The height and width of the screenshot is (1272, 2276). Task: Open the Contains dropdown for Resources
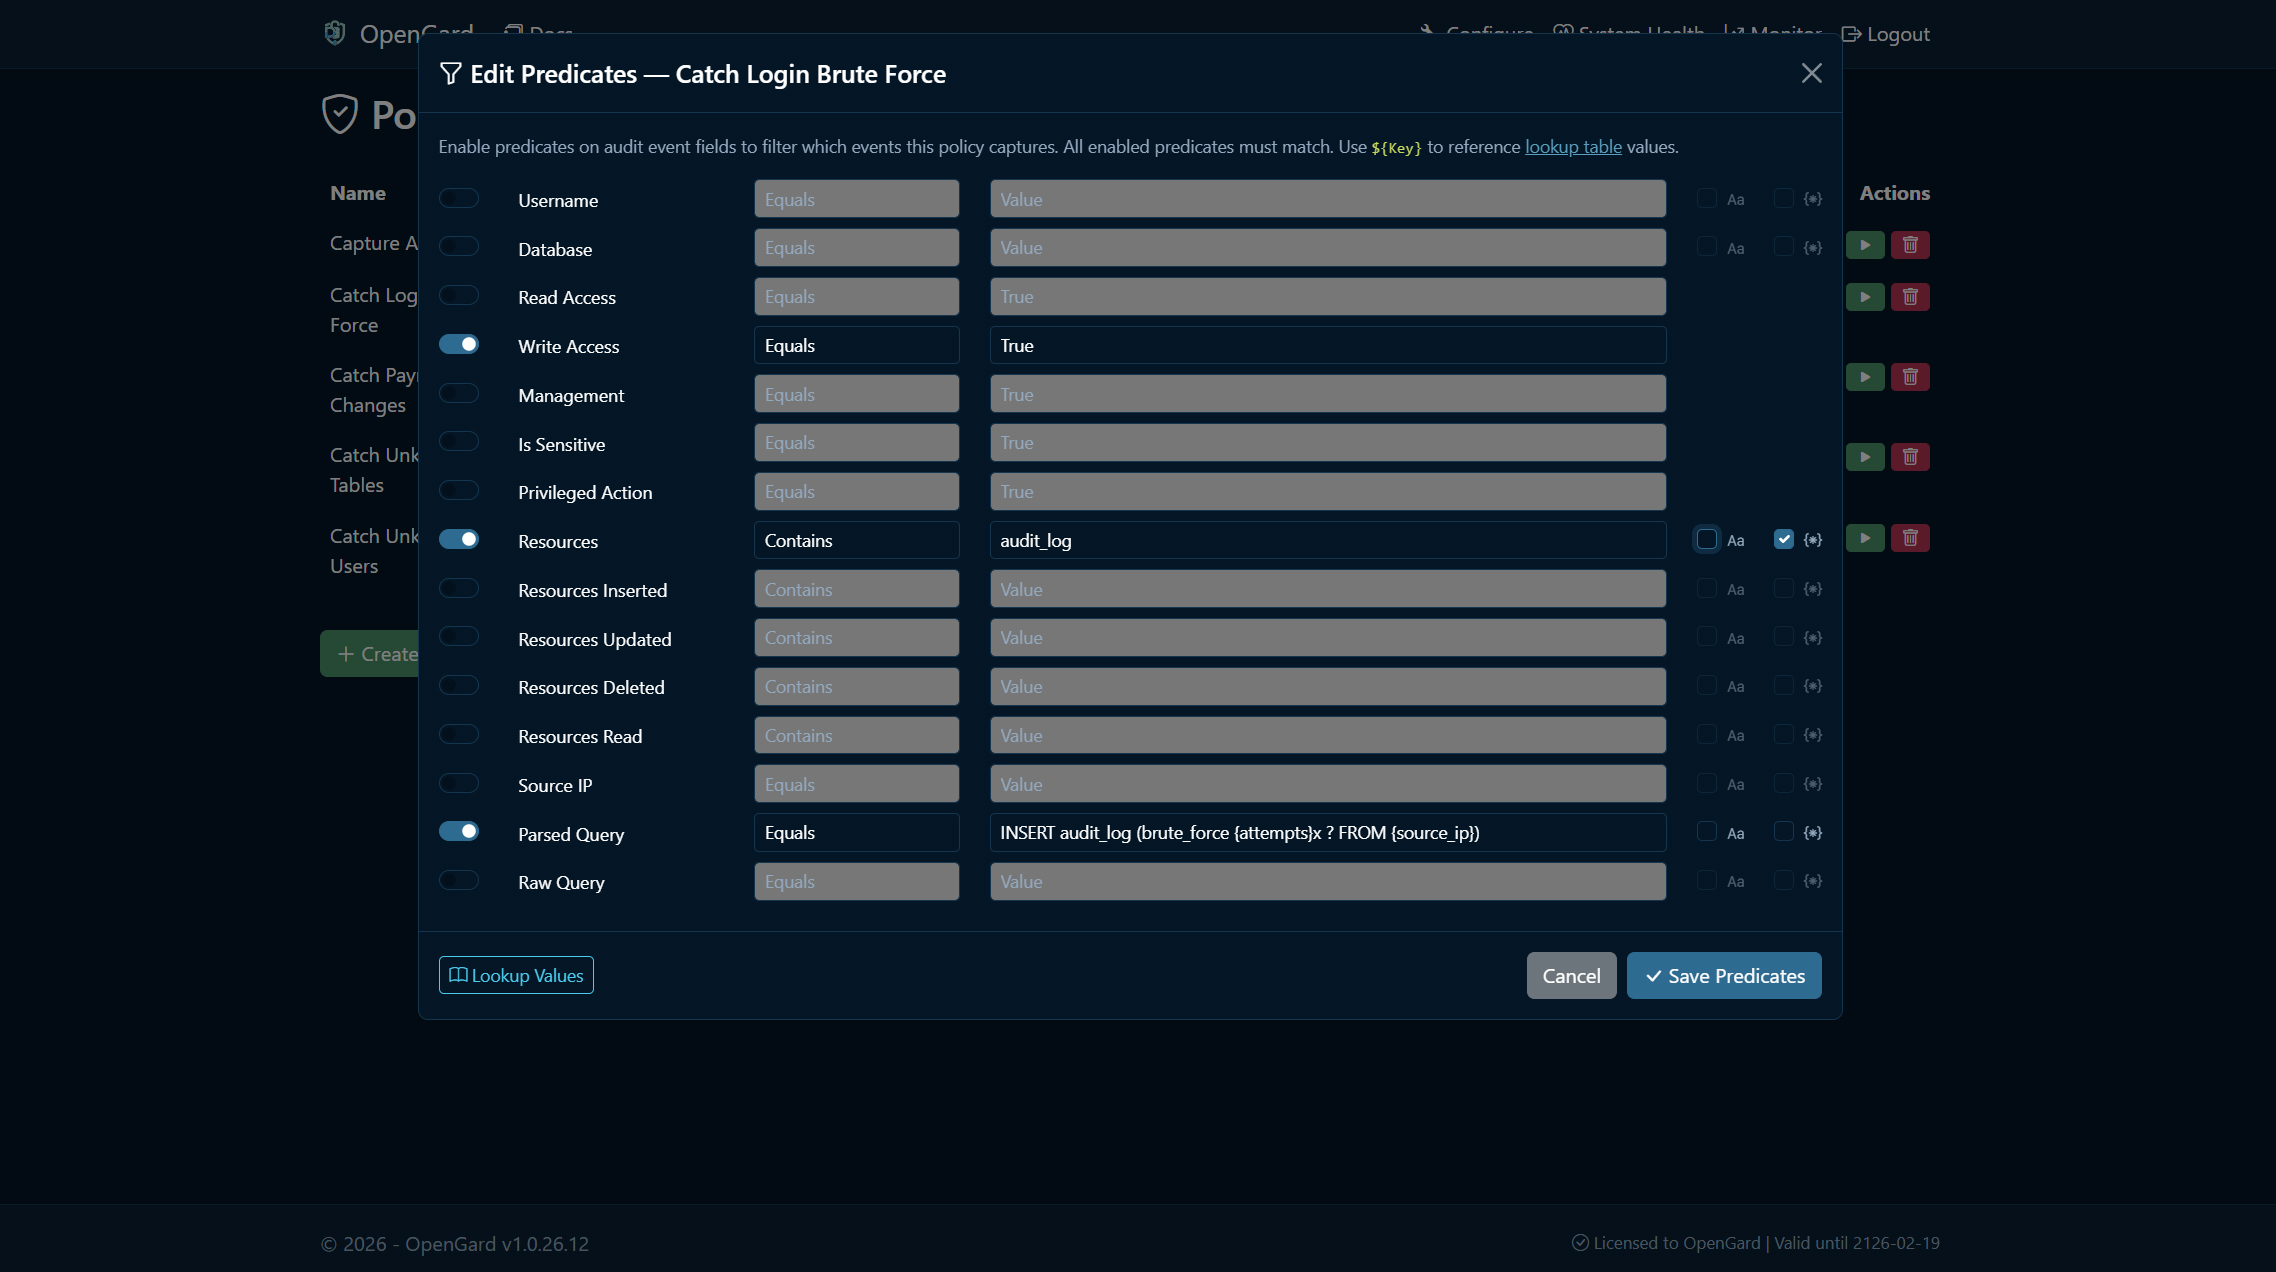[856, 540]
